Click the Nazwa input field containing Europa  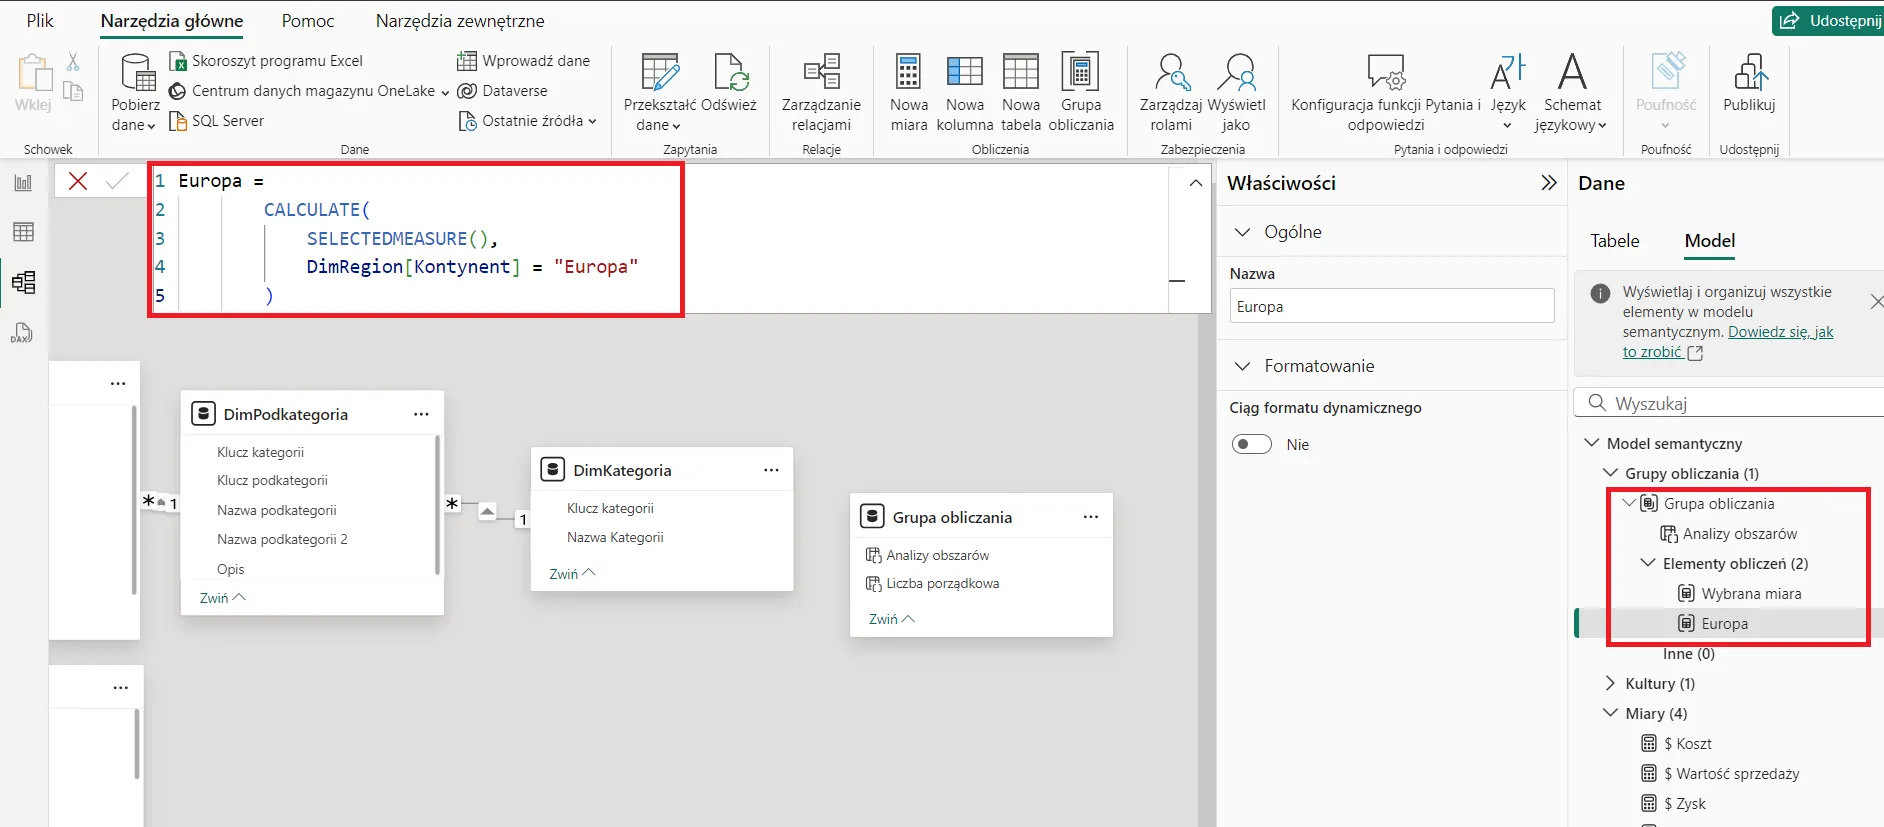click(1391, 307)
